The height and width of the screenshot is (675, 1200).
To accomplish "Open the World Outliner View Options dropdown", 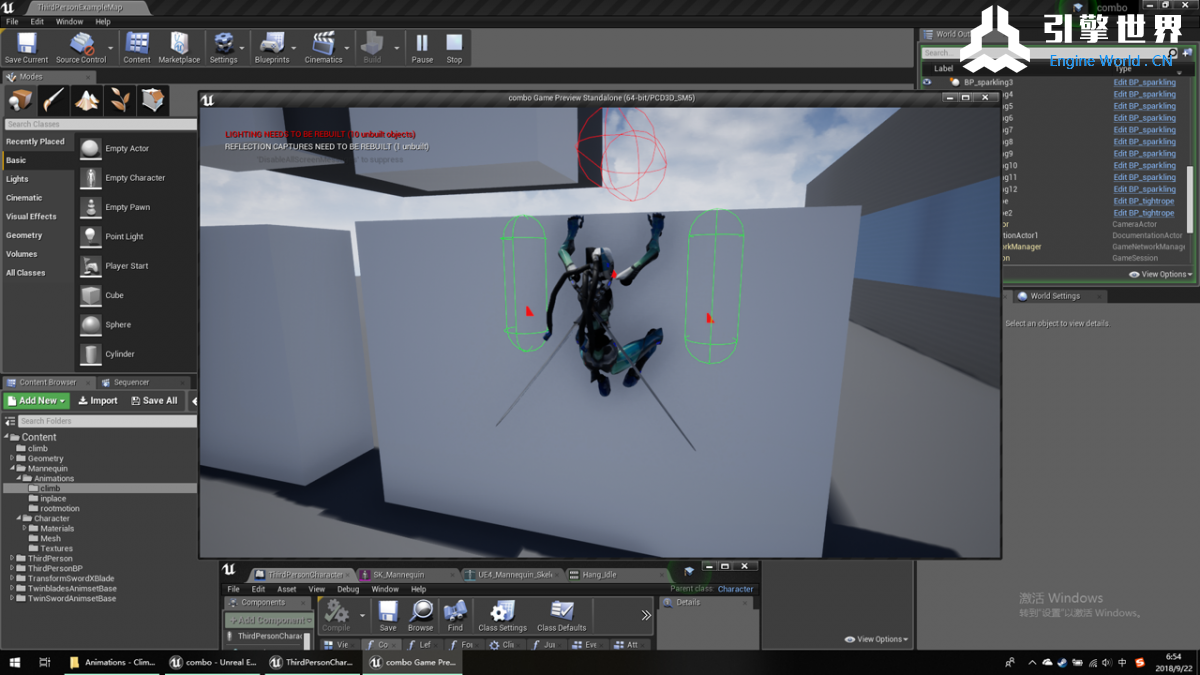I will point(1161,274).
